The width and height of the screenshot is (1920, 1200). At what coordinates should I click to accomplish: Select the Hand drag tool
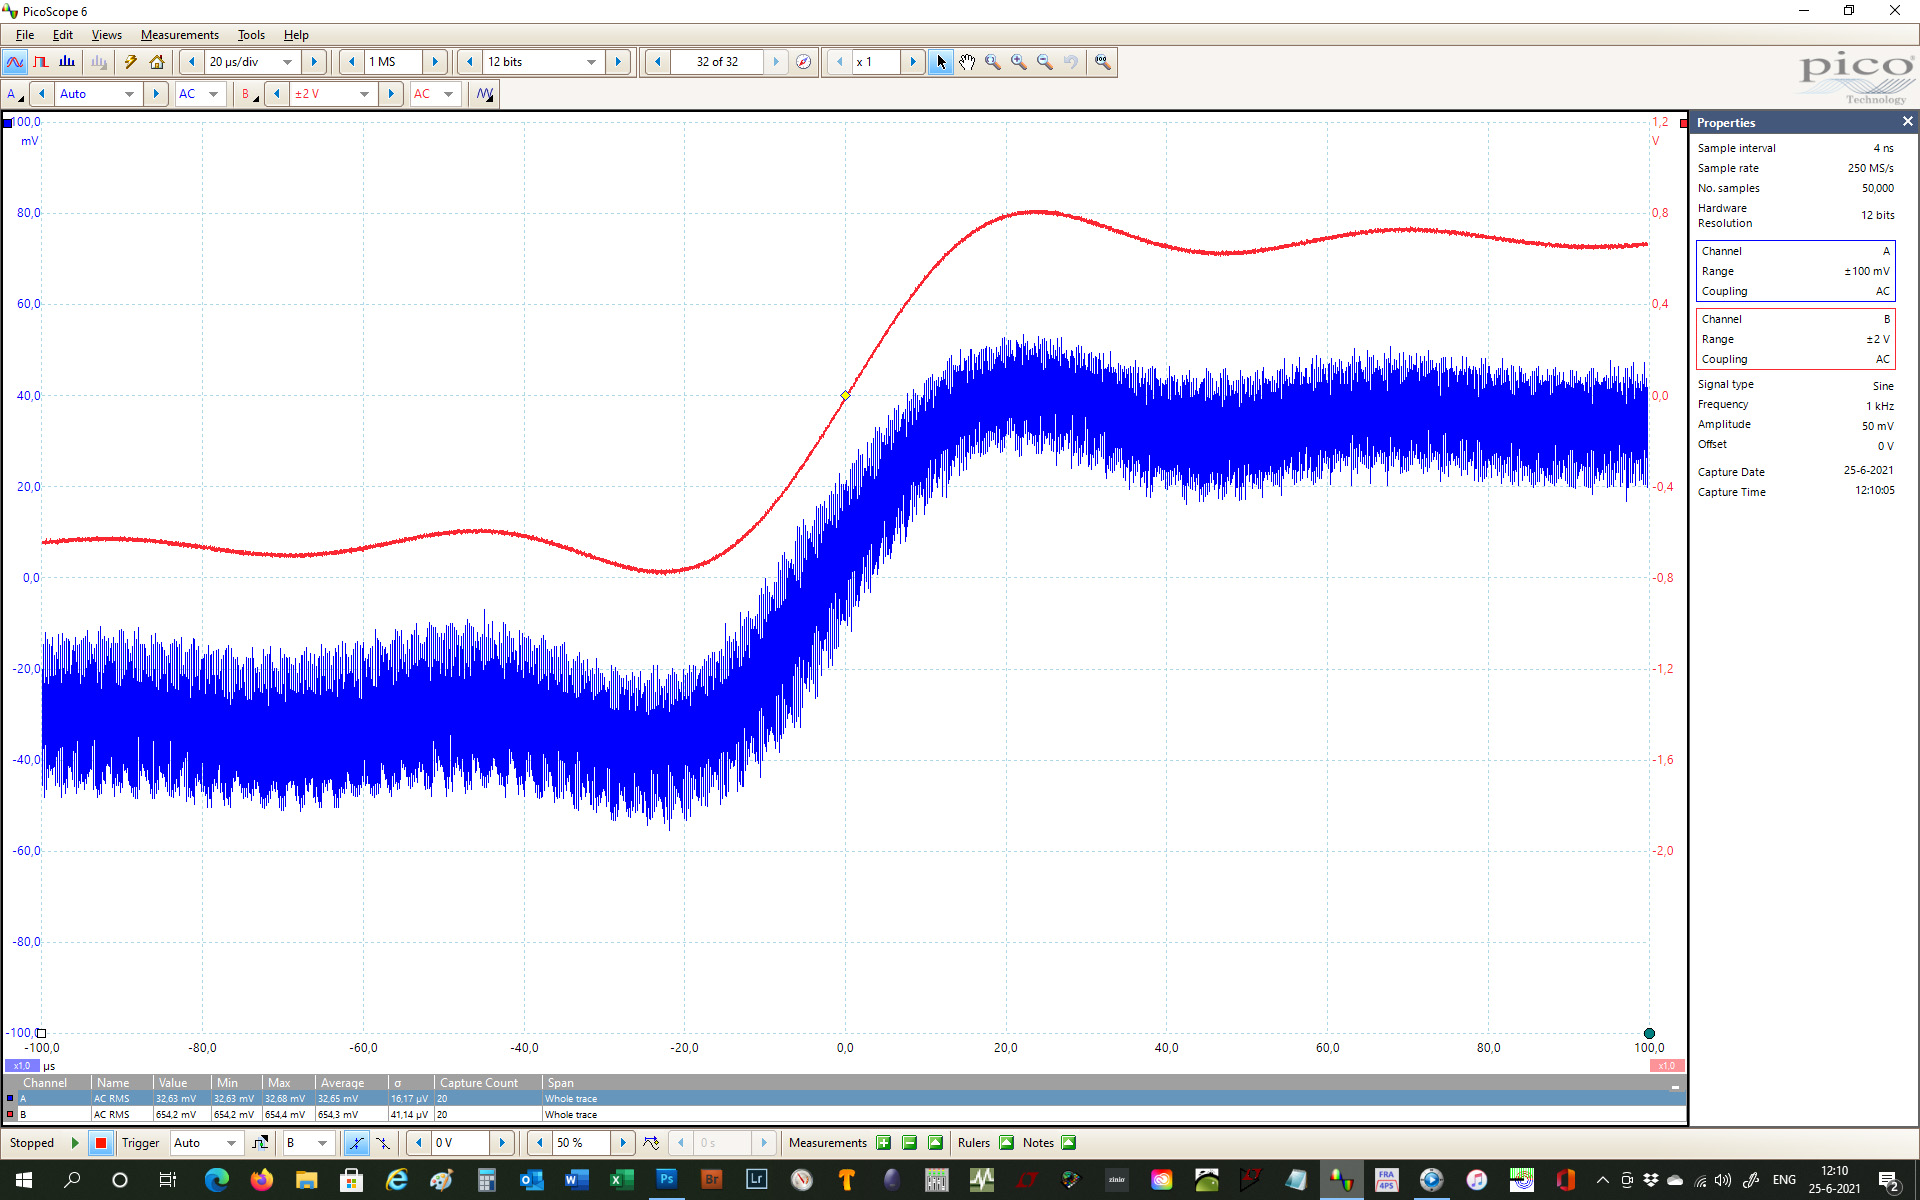click(x=967, y=62)
